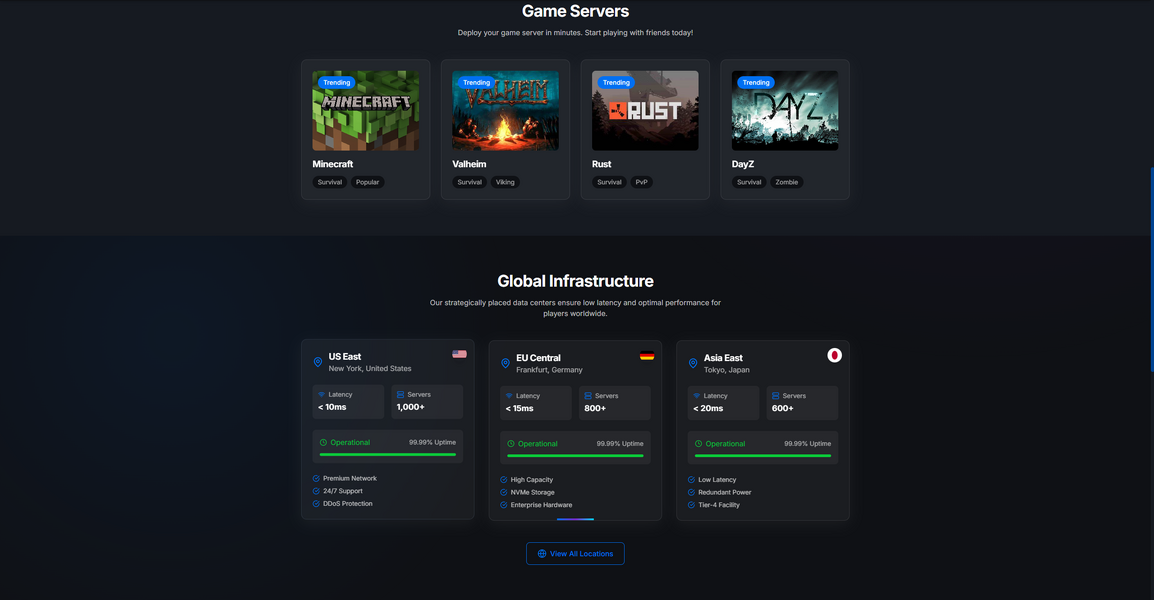Click the check icon beside Tier-4 Facility

(692, 505)
